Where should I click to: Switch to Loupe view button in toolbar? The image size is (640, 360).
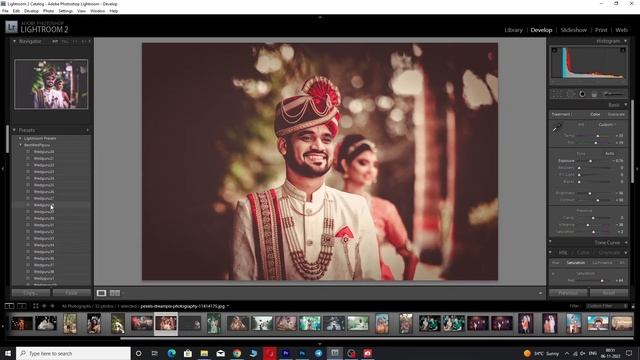(x=101, y=293)
